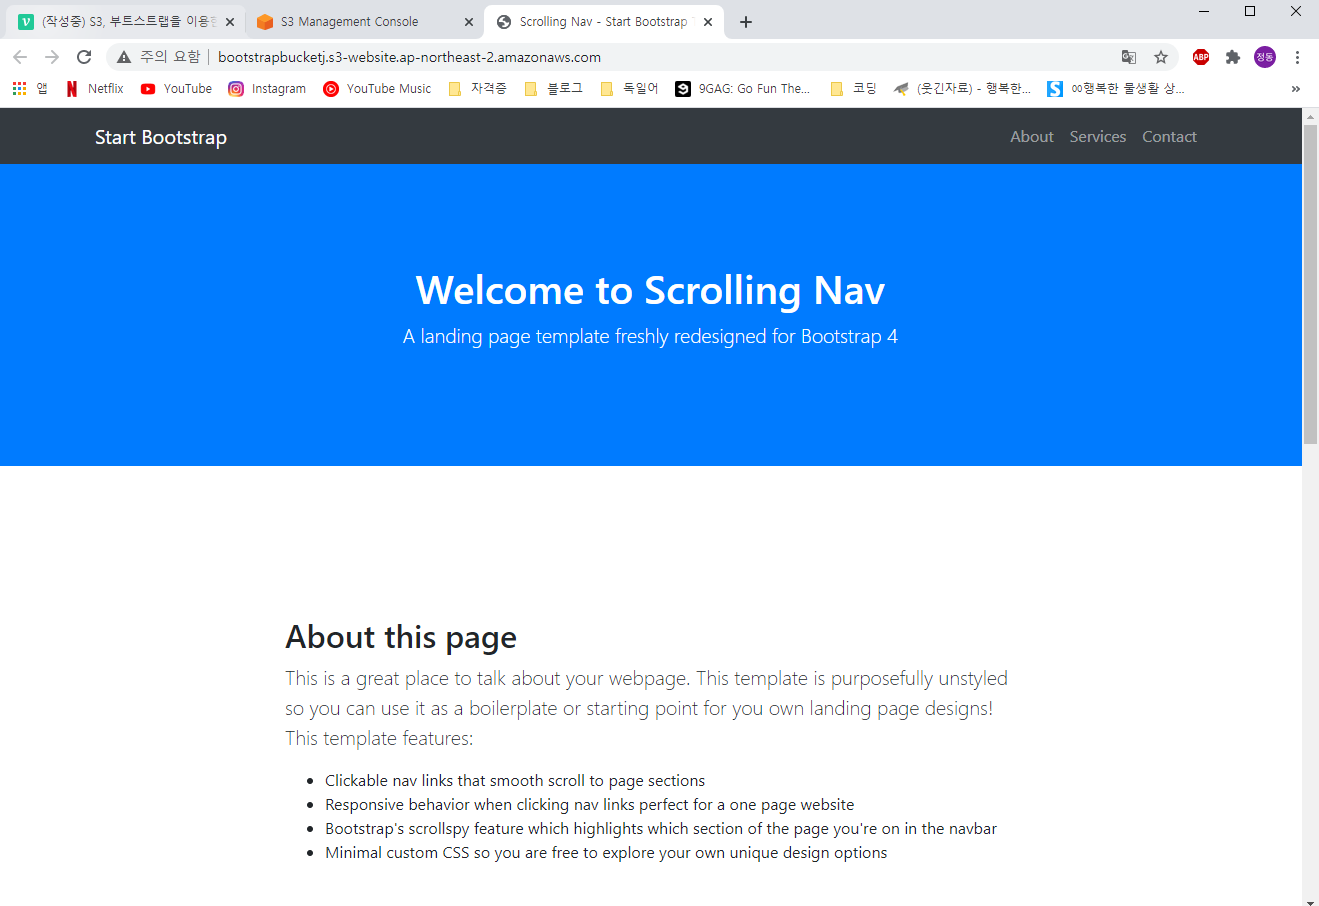Open the Google Translate page icon

tap(1129, 57)
